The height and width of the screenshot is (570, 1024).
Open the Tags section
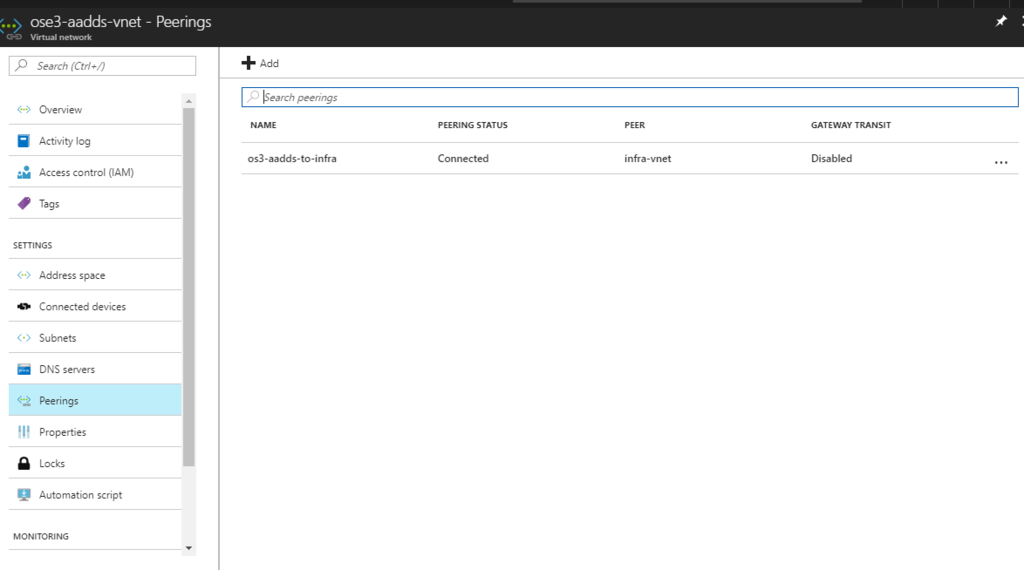pos(95,204)
